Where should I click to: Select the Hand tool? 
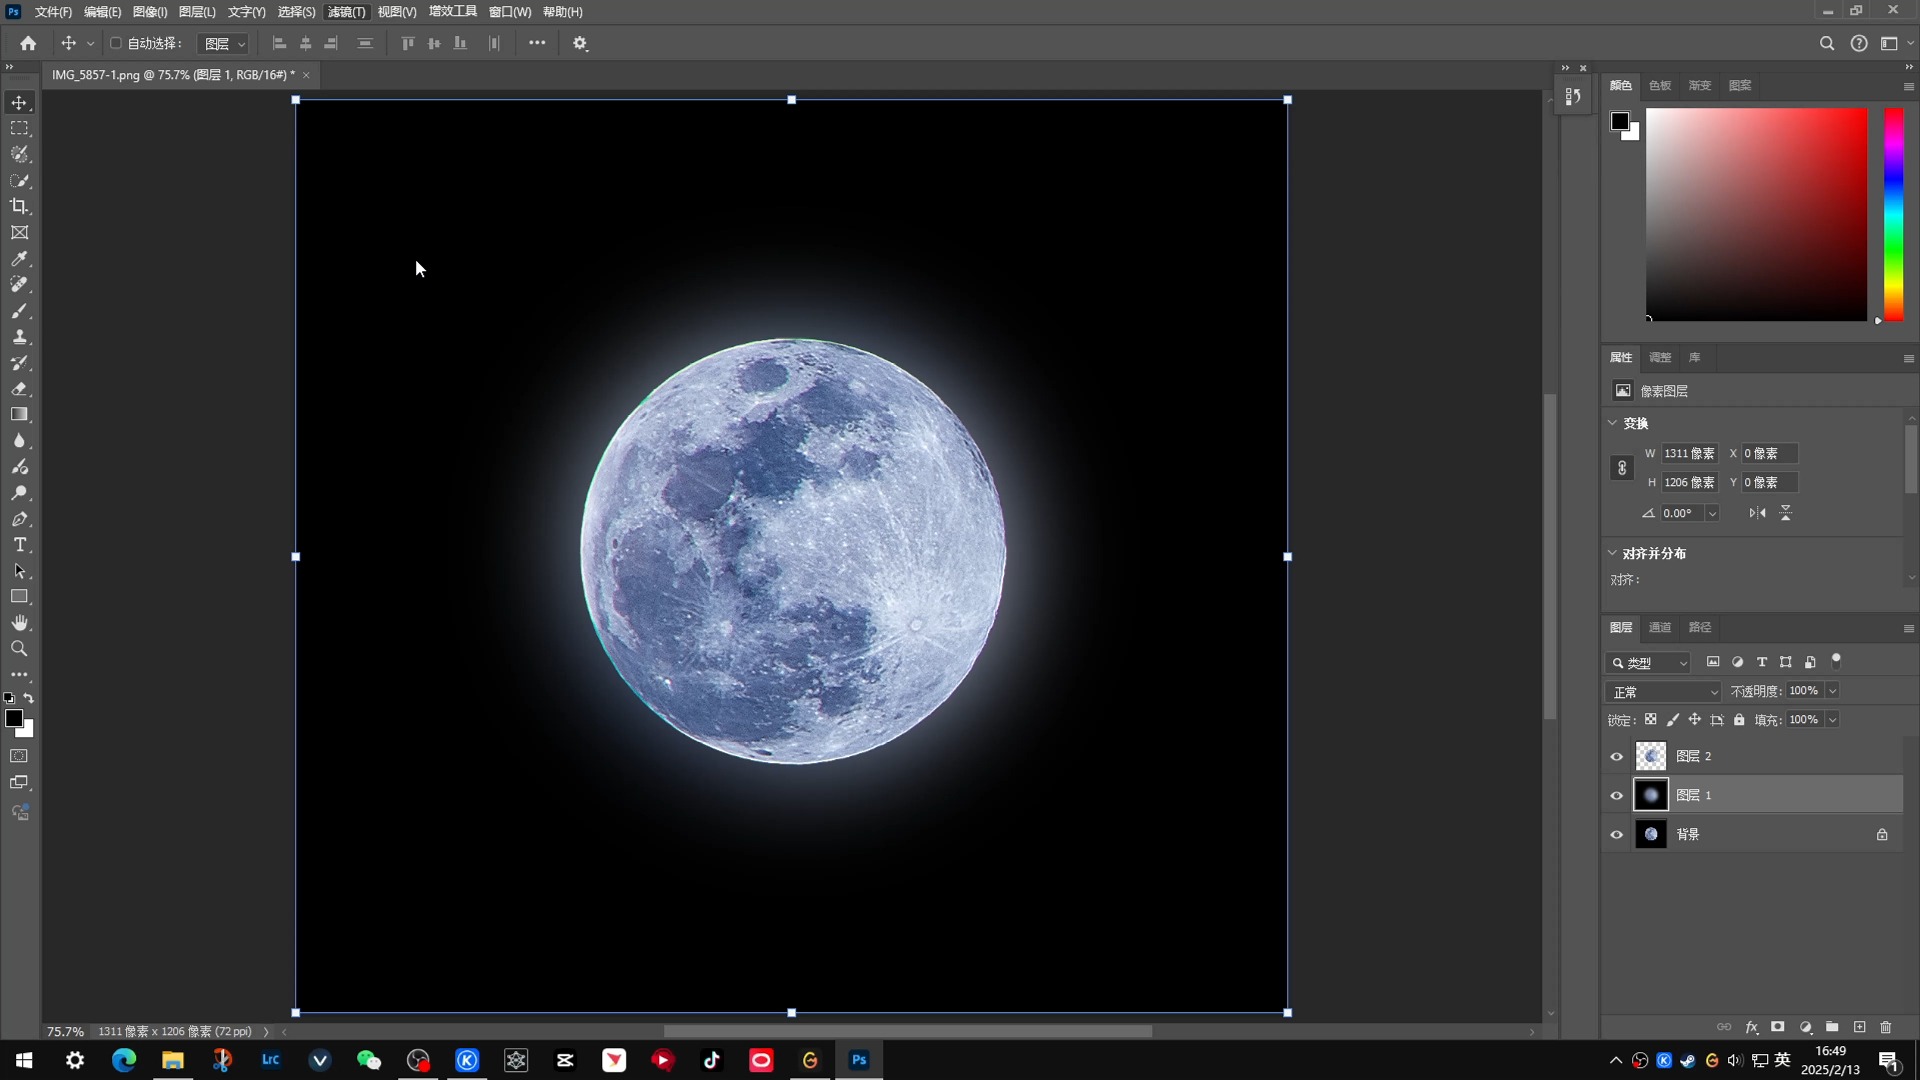coord(19,623)
